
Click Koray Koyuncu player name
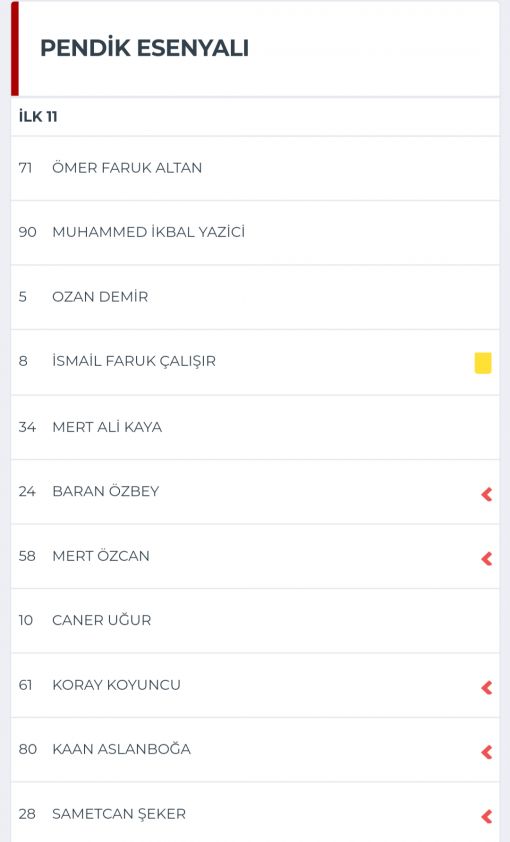tap(116, 685)
